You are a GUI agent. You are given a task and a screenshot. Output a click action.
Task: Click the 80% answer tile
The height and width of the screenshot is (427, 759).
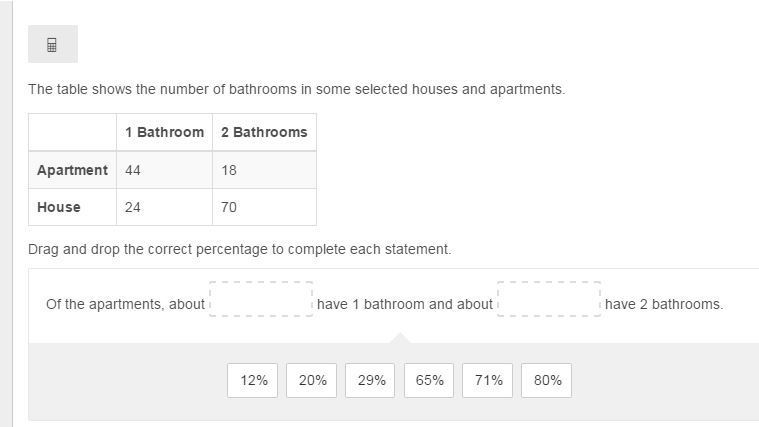tap(546, 381)
